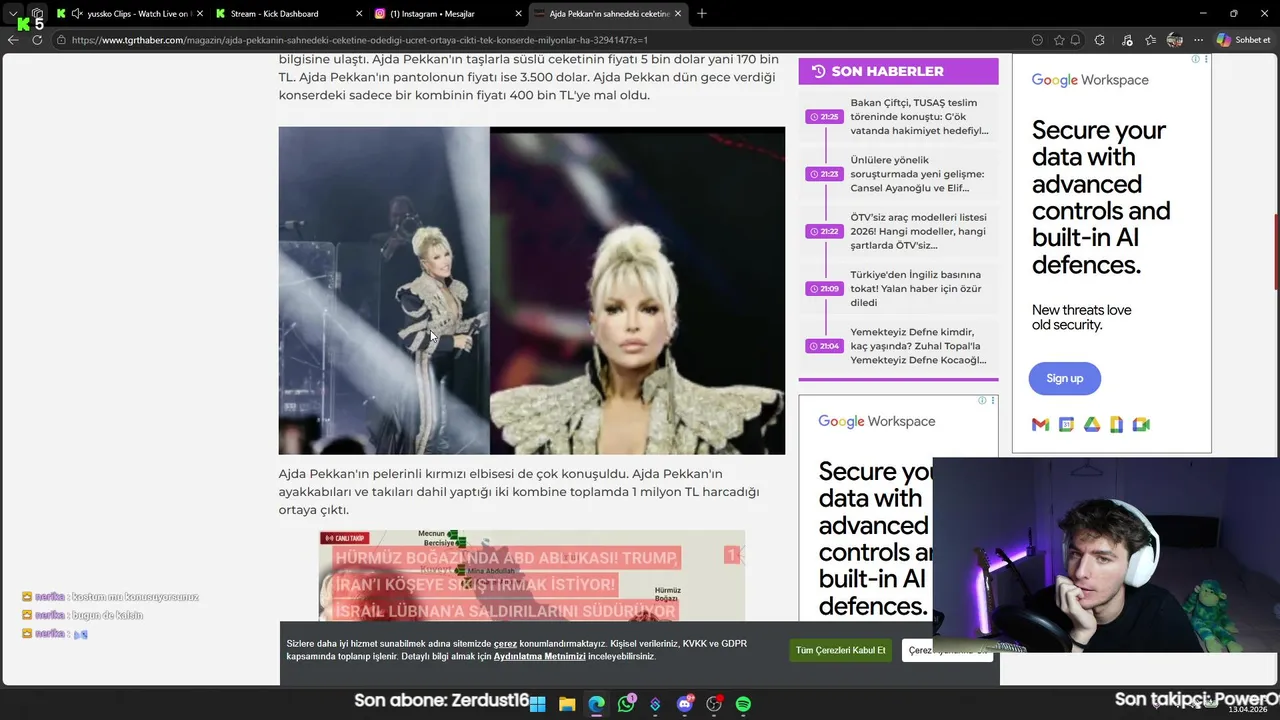
Task: Unmute the yussko Clips tab speaker icon
Action: [x=77, y=14]
